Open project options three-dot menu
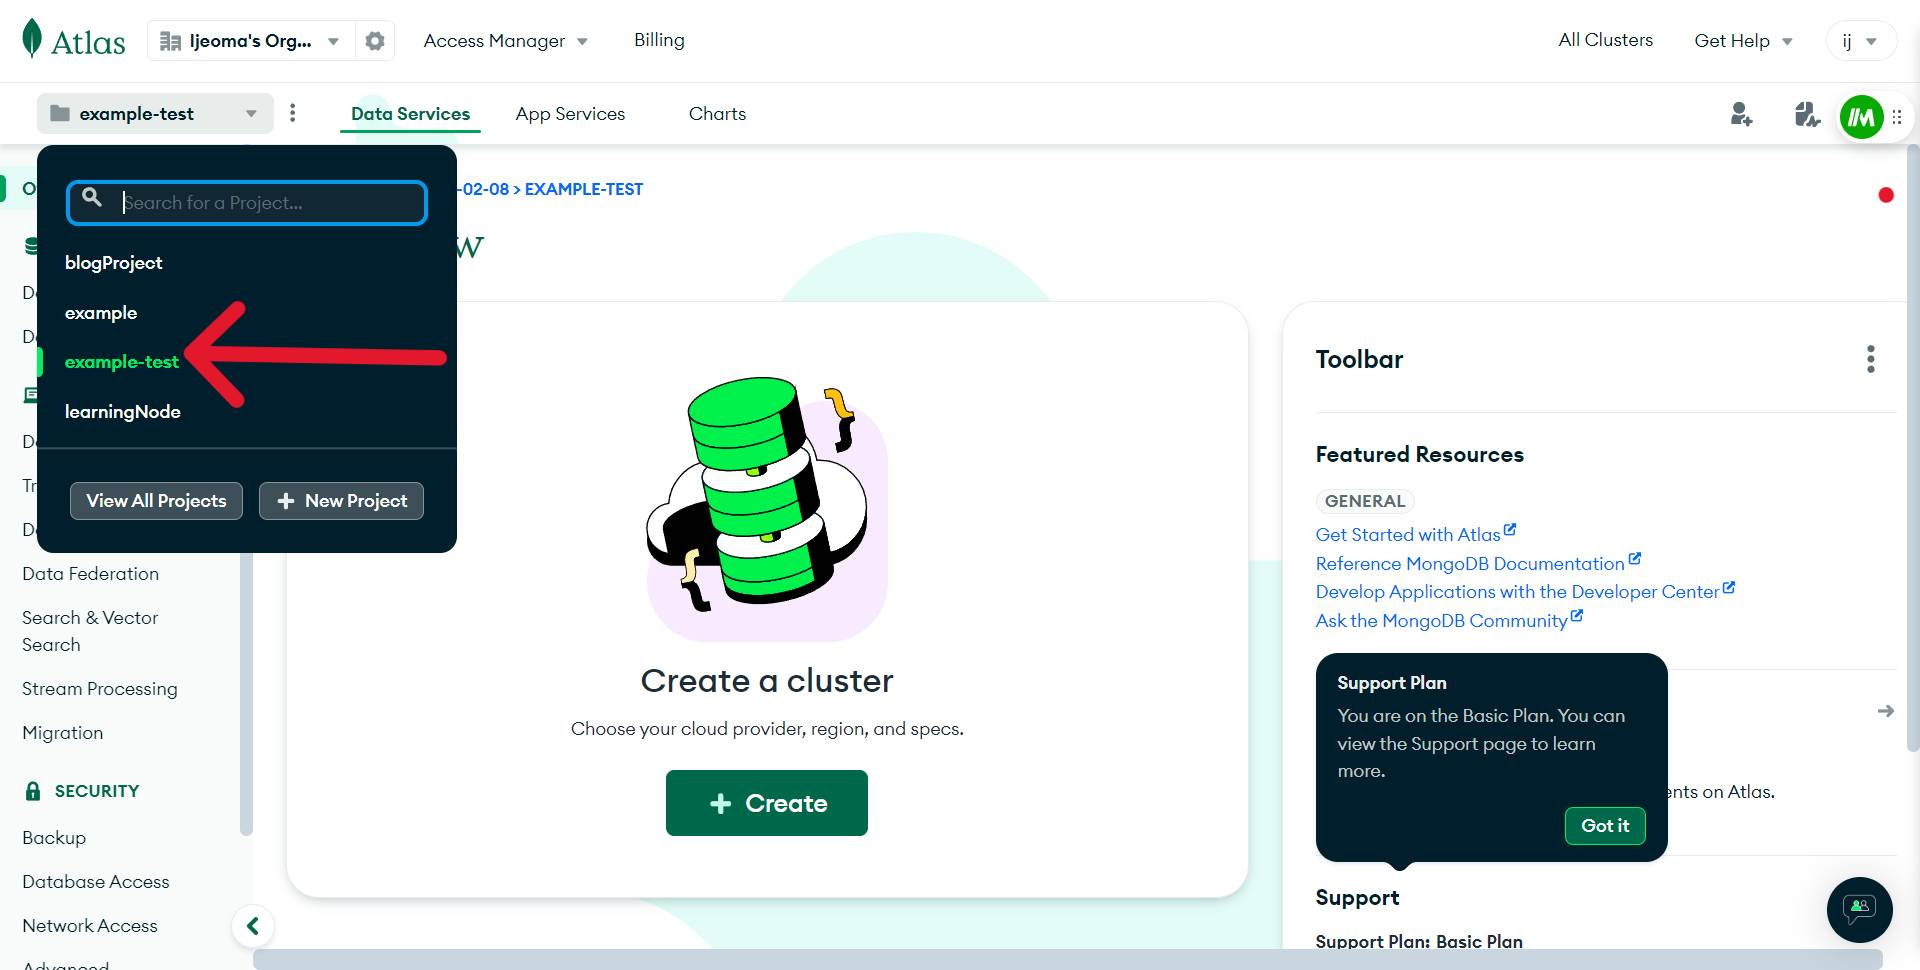This screenshot has width=1920, height=970. [293, 113]
